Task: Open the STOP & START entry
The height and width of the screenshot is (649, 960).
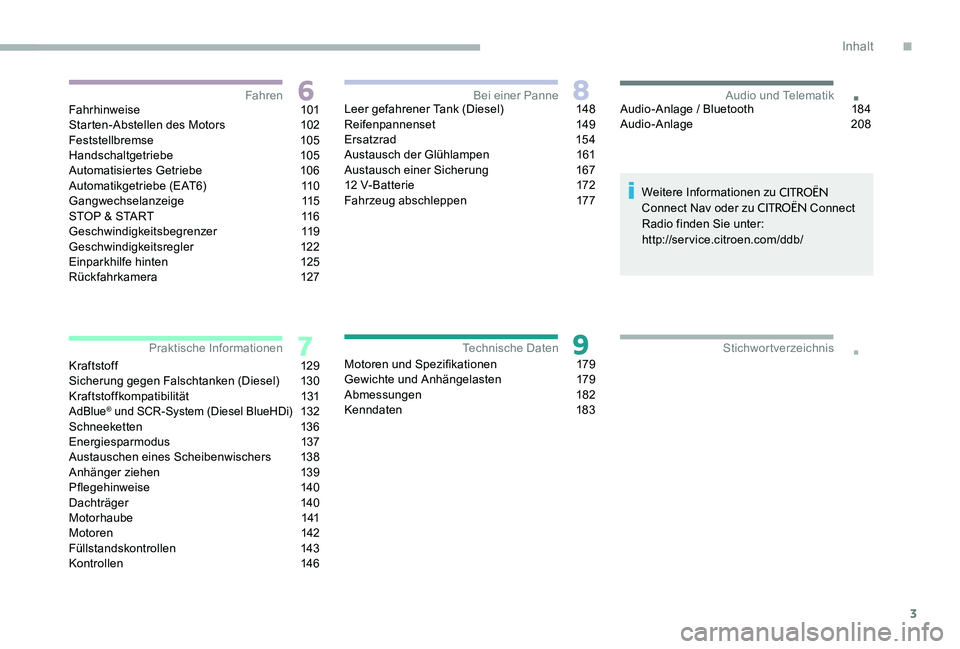Action: (x=194, y=216)
